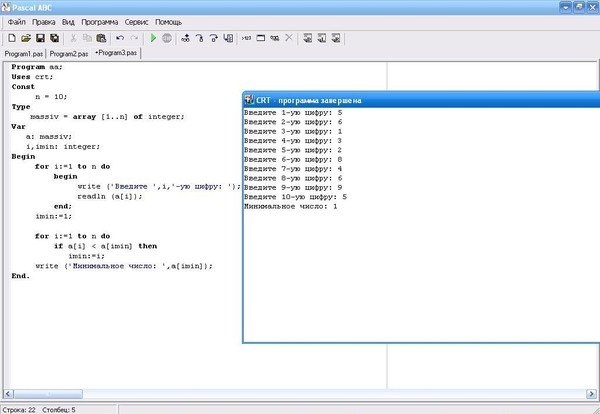Click 'Введите 10-ую цифру: 5' output line

pos(295,197)
